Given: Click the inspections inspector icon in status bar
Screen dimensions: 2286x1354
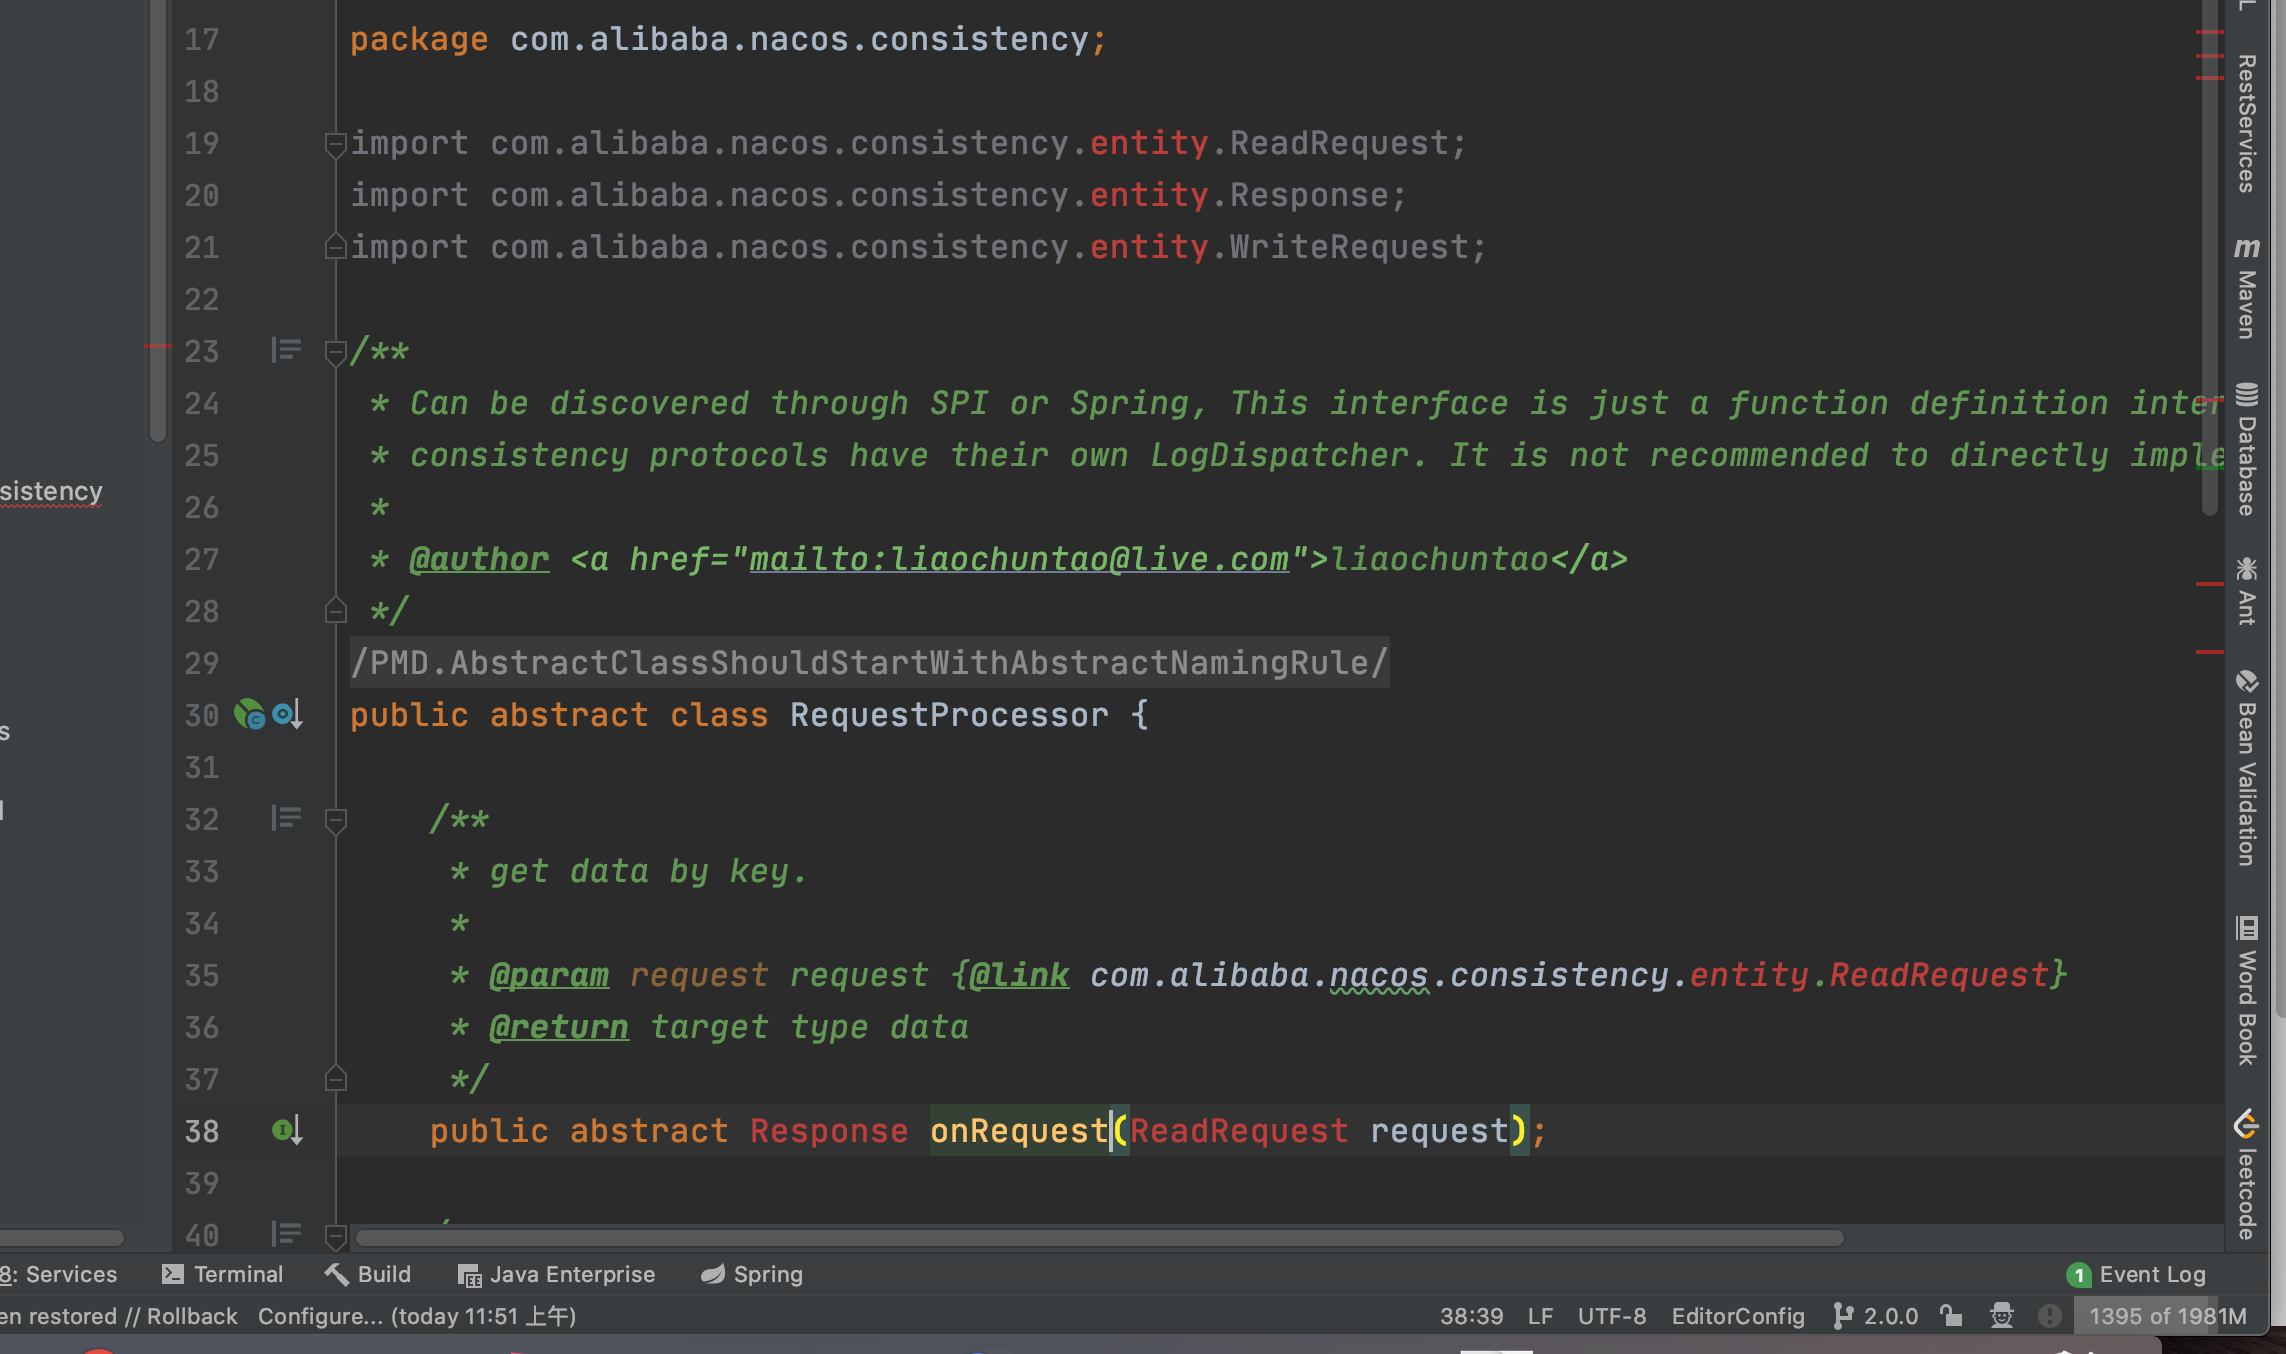Looking at the screenshot, I should point(2002,1316).
